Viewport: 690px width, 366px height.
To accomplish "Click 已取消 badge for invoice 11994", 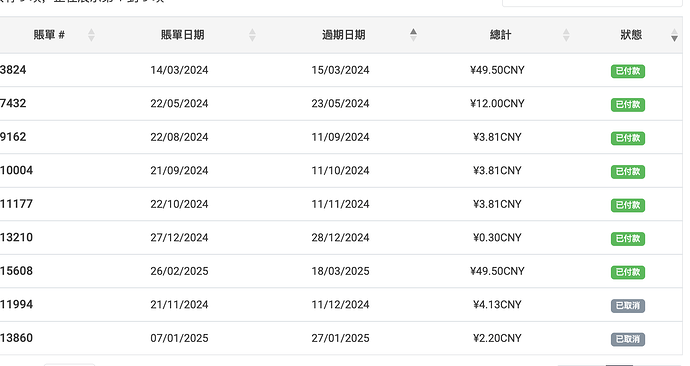I will coord(628,305).
